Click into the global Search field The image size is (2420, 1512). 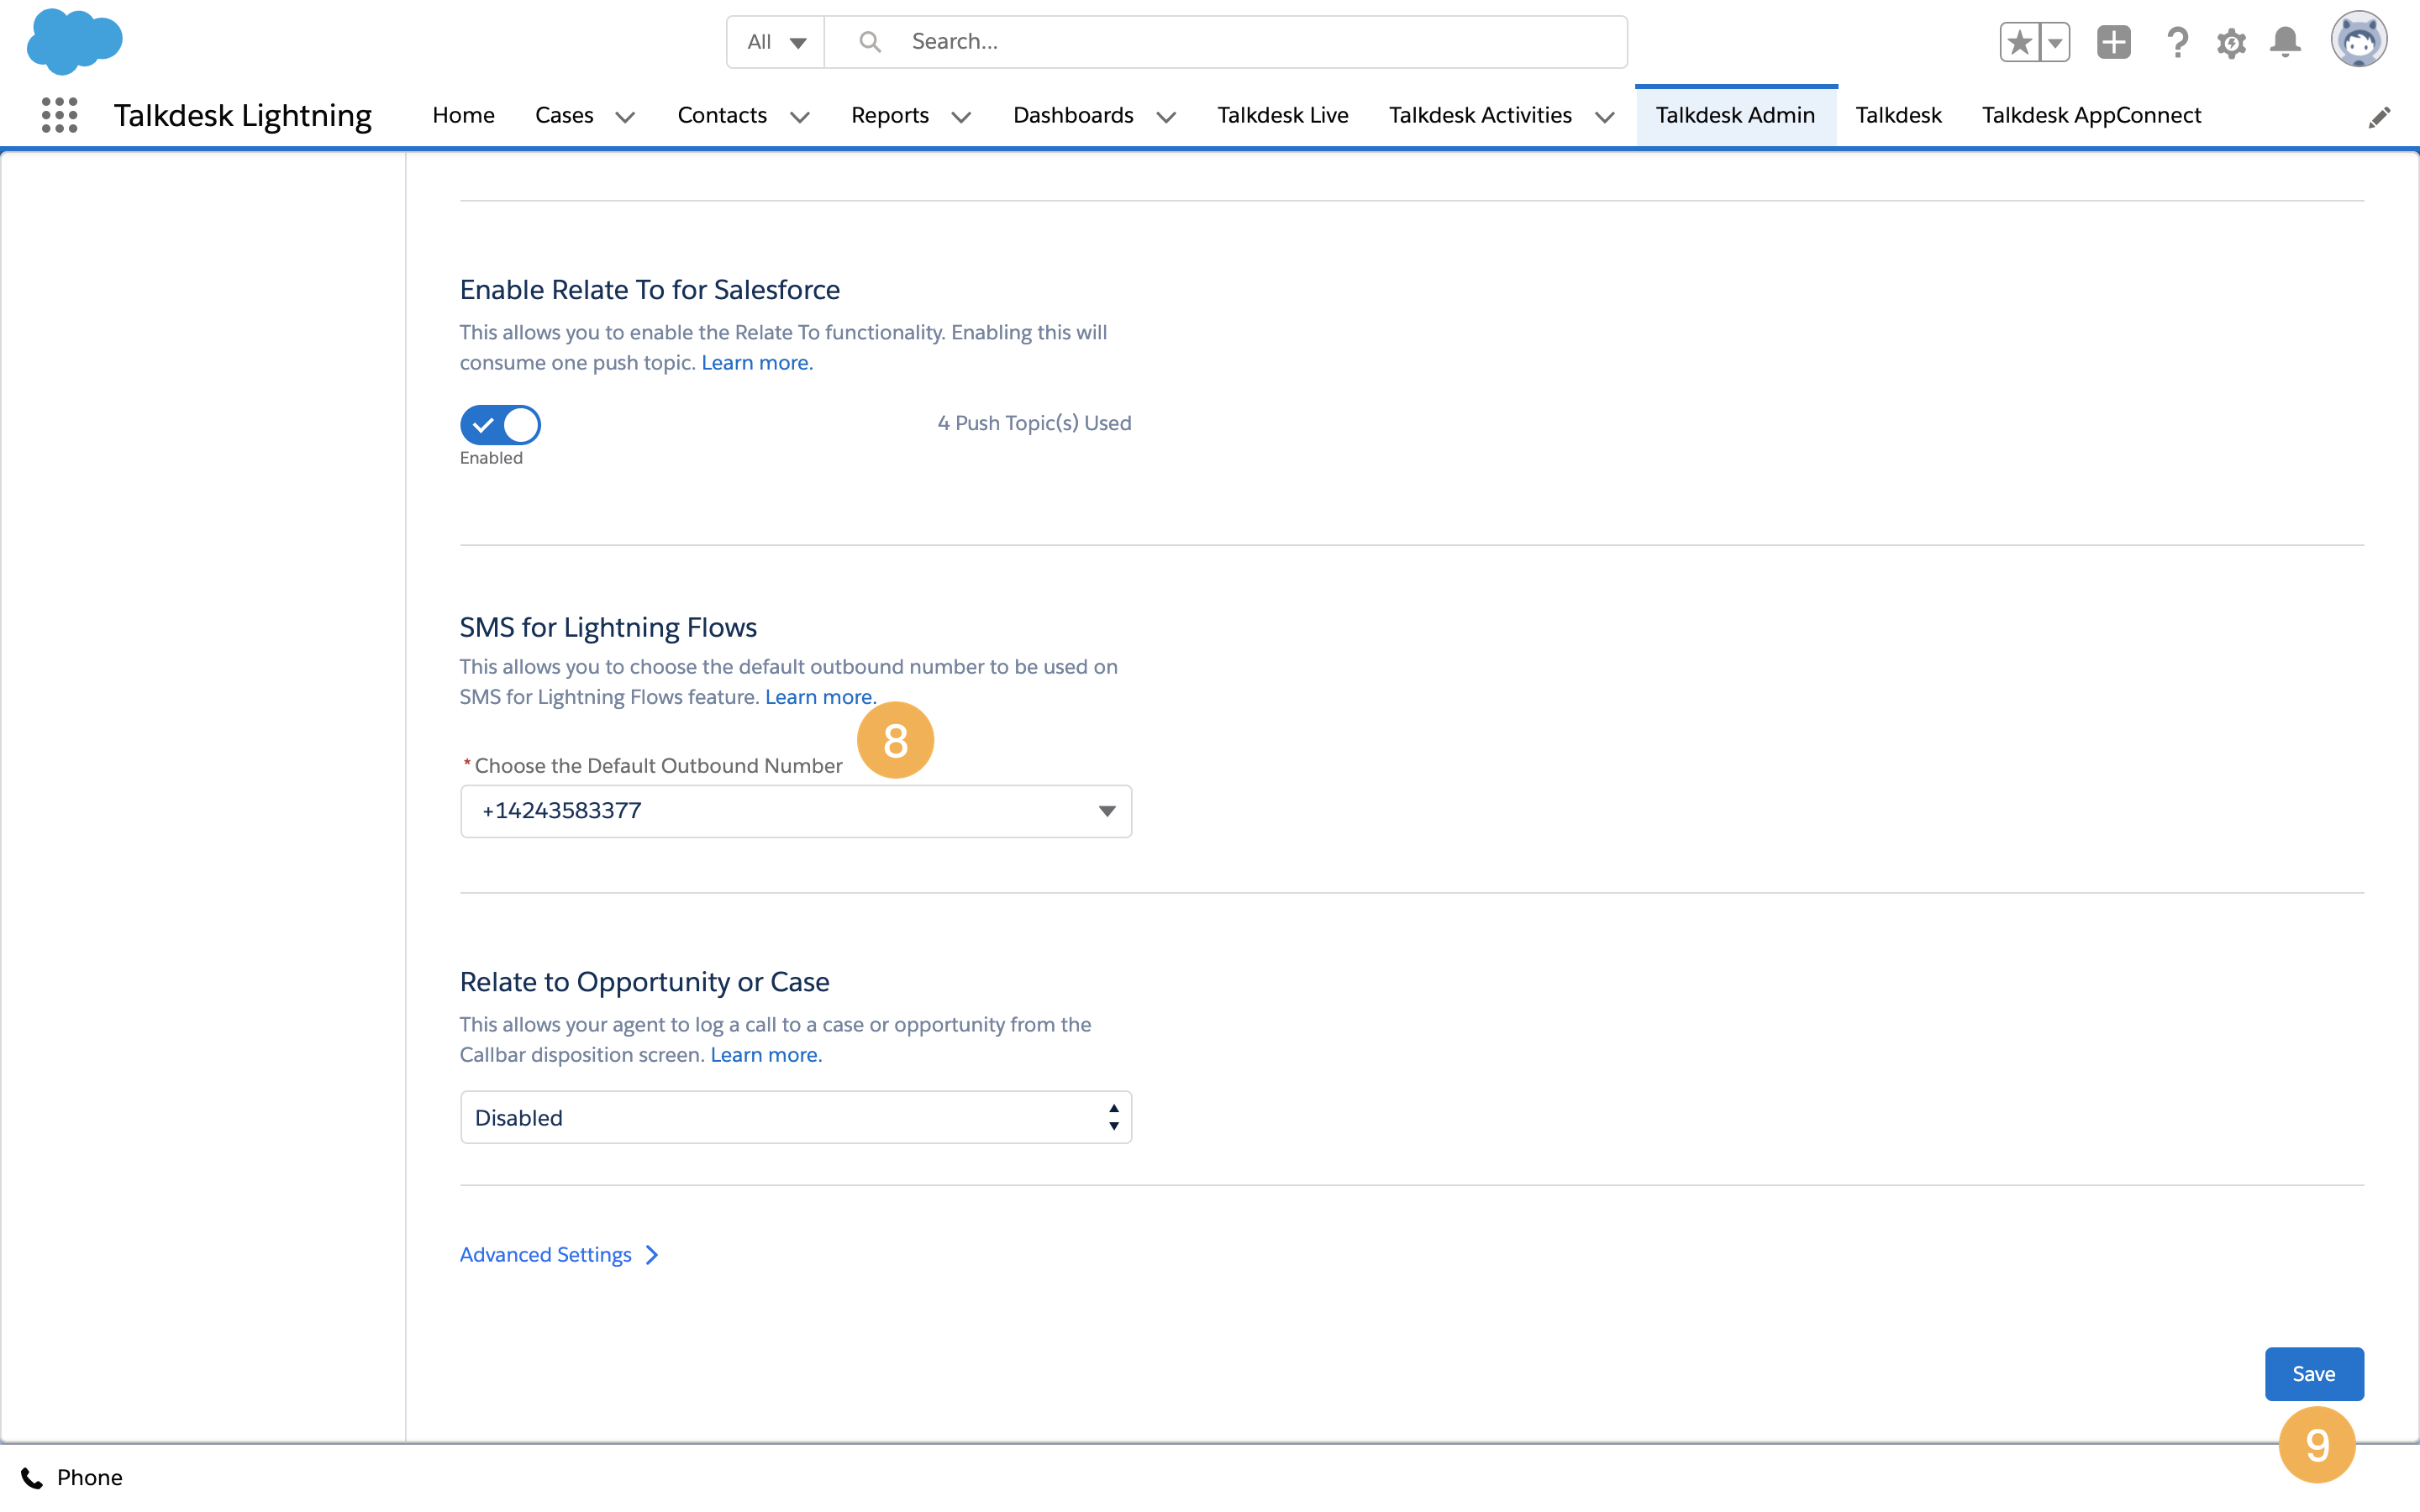coord(1225,42)
